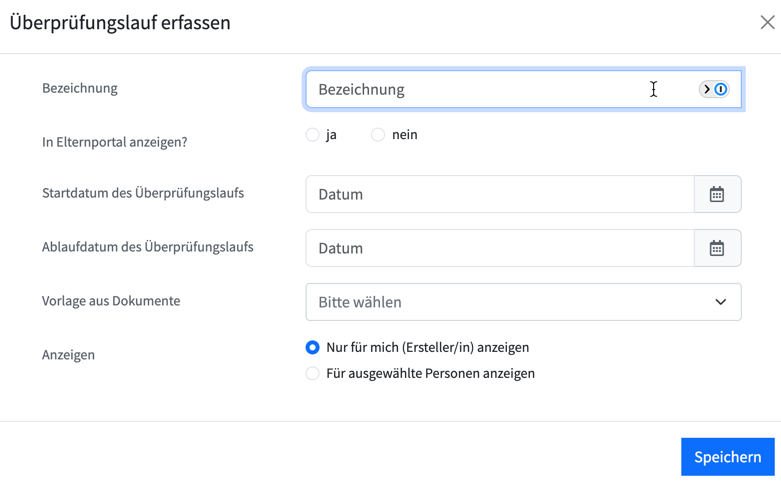Close the Überprüfungslauf erfassen dialog
The width and height of the screenshot is (781, 486).
coord(767,22)
